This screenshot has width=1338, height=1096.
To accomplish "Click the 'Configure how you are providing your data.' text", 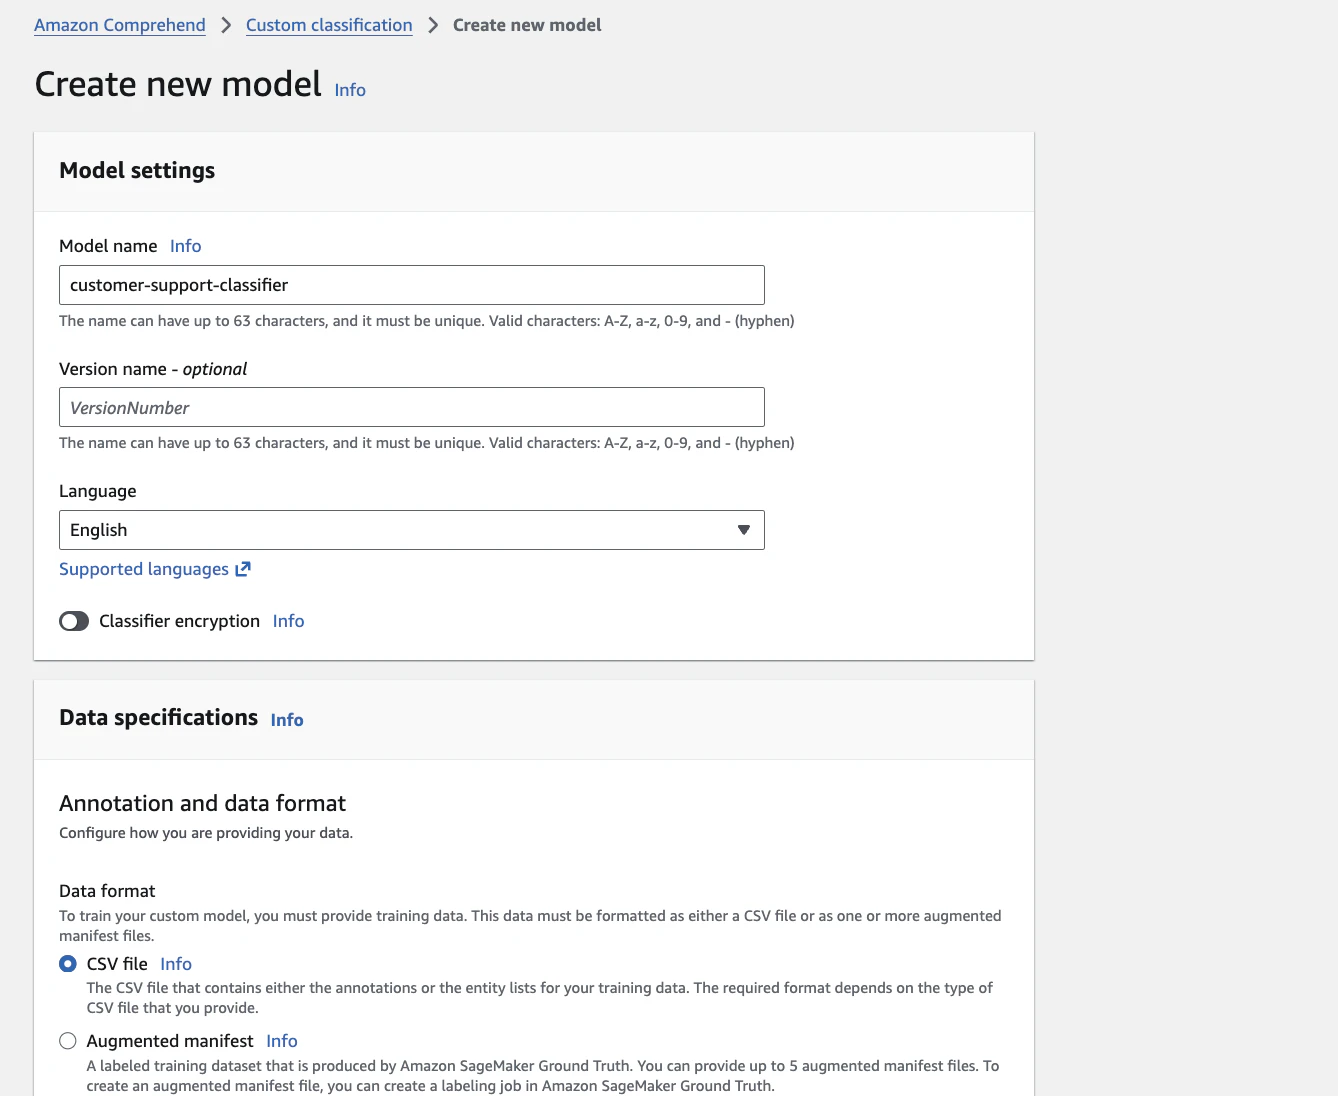I will [x=206, y=833].
